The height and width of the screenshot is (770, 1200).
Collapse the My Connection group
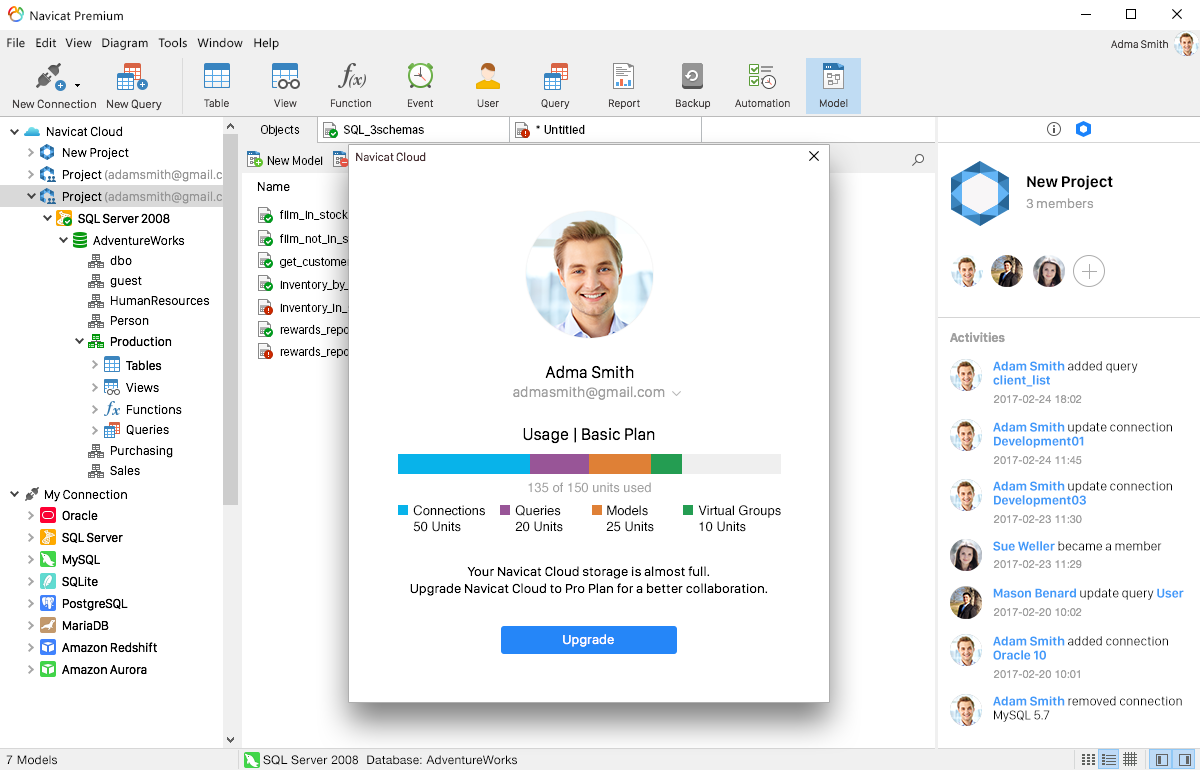click(14, 495)
